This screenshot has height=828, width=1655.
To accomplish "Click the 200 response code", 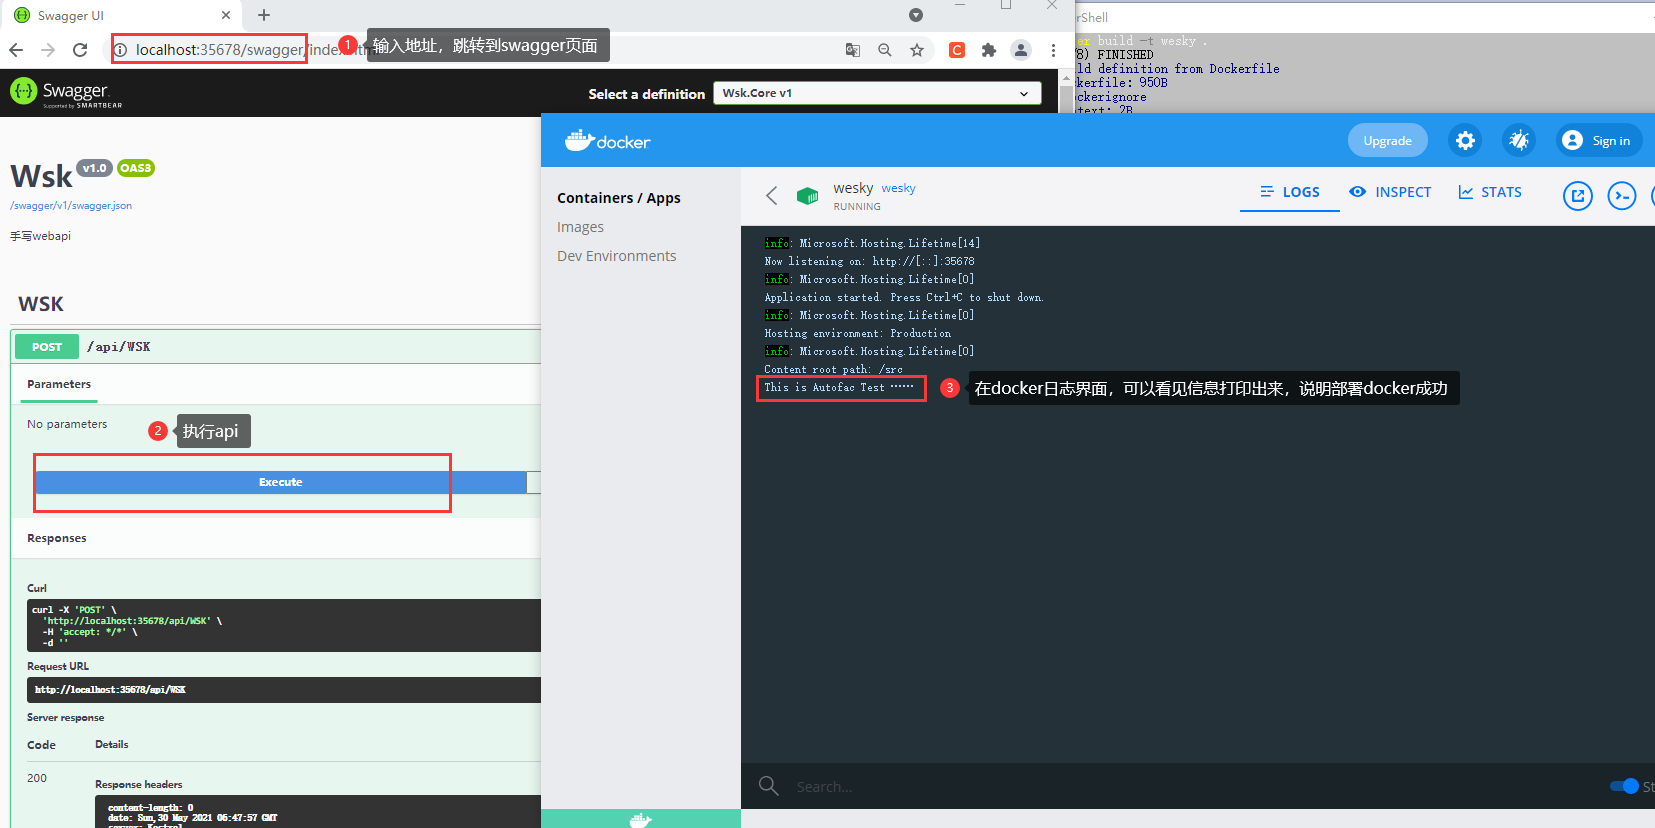I will coord(37,778).
